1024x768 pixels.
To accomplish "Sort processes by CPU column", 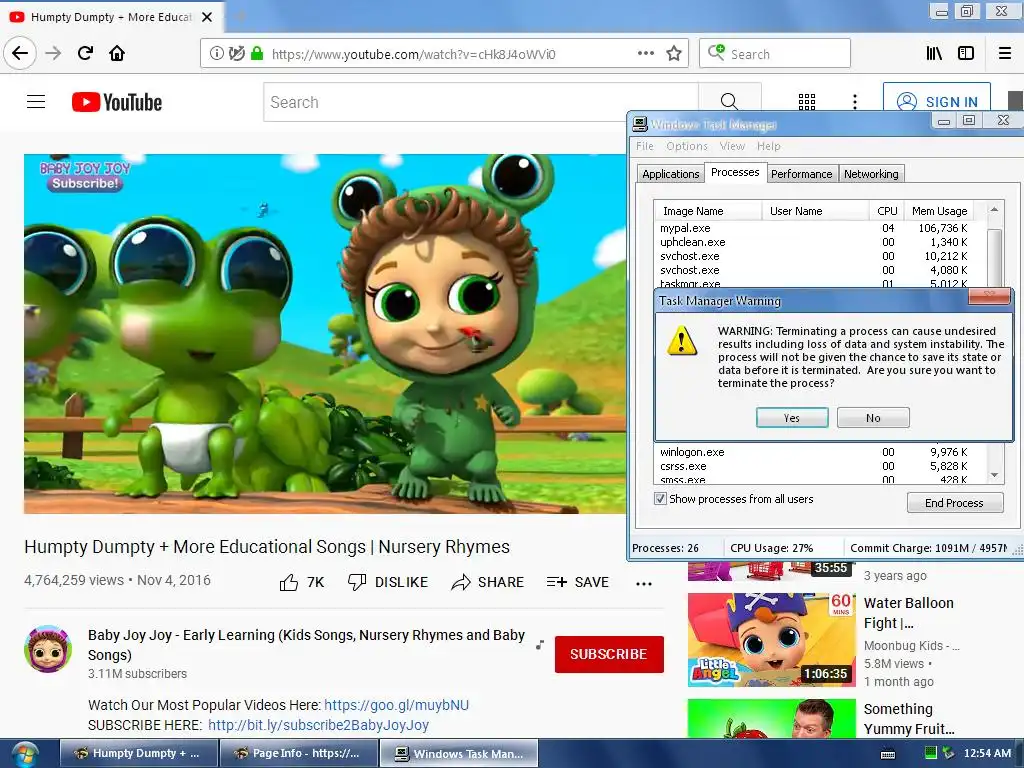I will point(887,211).
